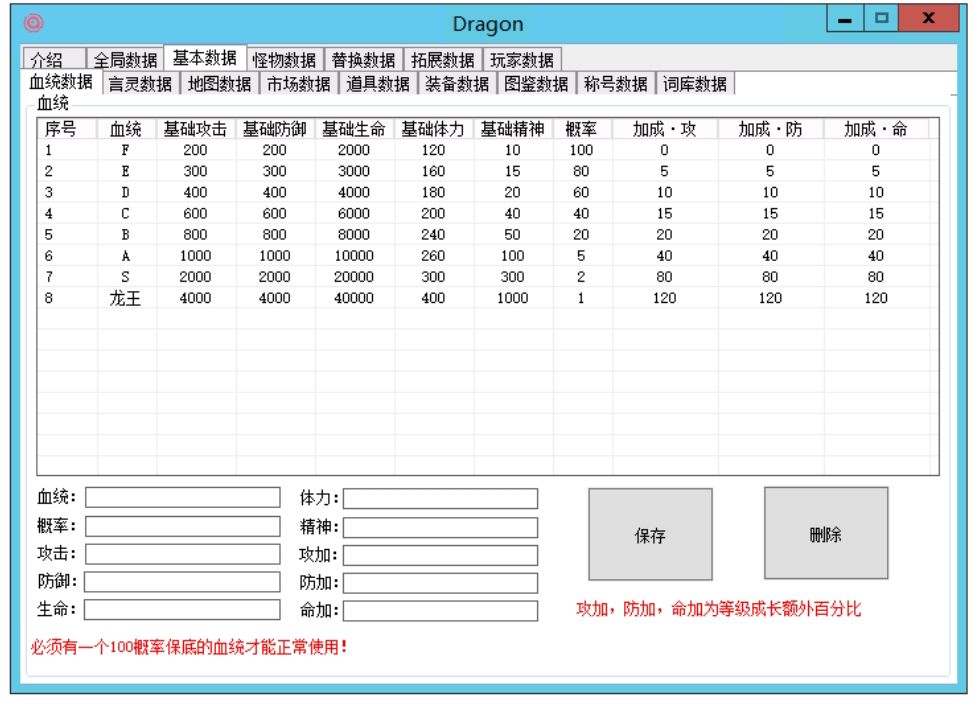Click base life value 20000
The width and height of the screenshot is (979, 705).
click(354, 277)
